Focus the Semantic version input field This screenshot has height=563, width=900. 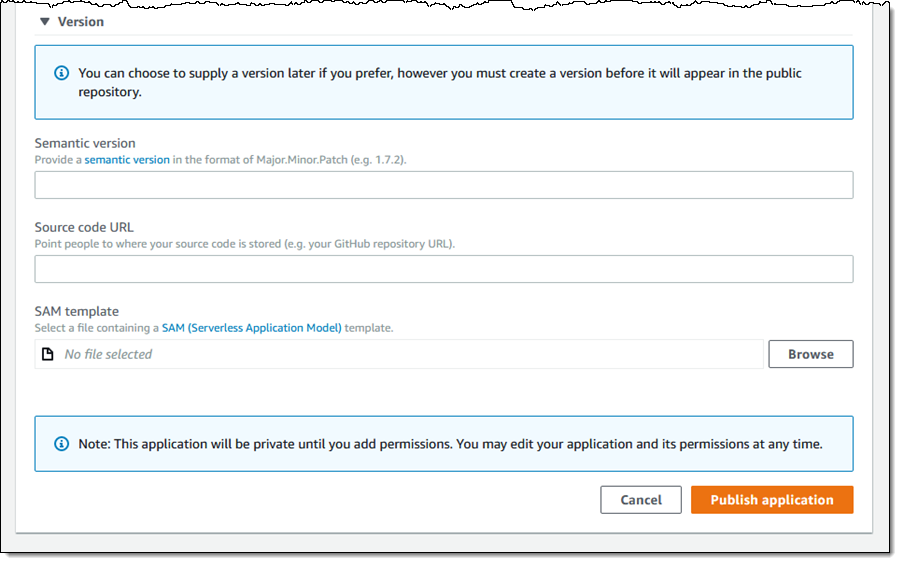point(444,185)
